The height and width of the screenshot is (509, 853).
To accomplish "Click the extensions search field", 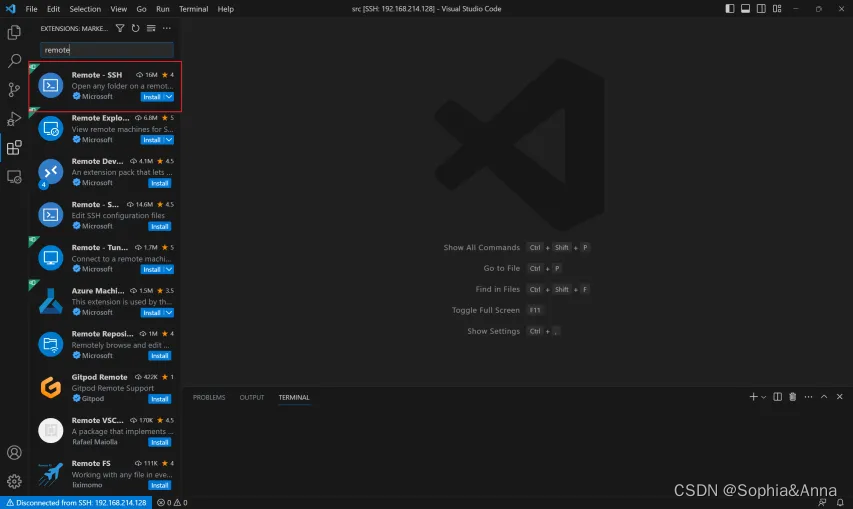I will (107, 50).
